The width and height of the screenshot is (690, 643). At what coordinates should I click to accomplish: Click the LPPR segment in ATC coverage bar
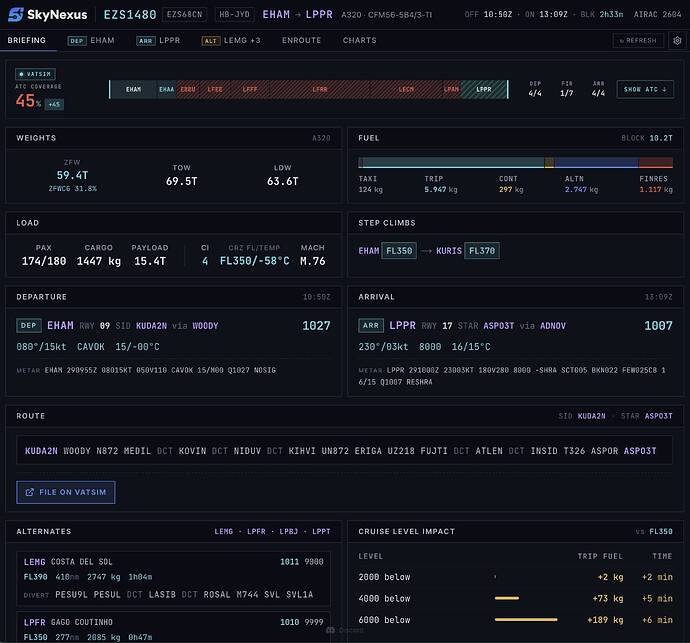coord(484,89)
